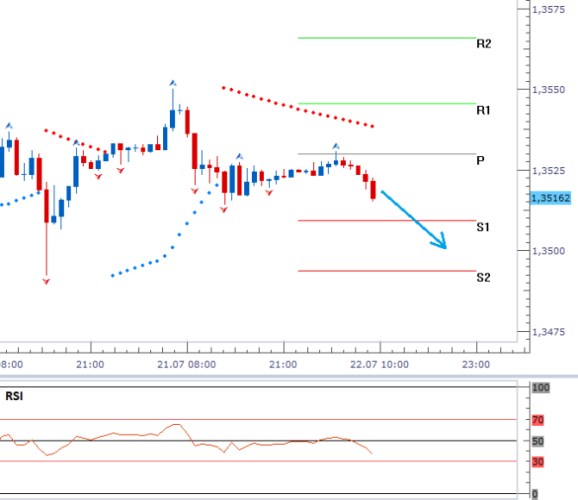Screen dimensions: 578x500
Task: Click the RSI 70 overbought level marker
Action: pyautogui.click(x=537, y=420)
